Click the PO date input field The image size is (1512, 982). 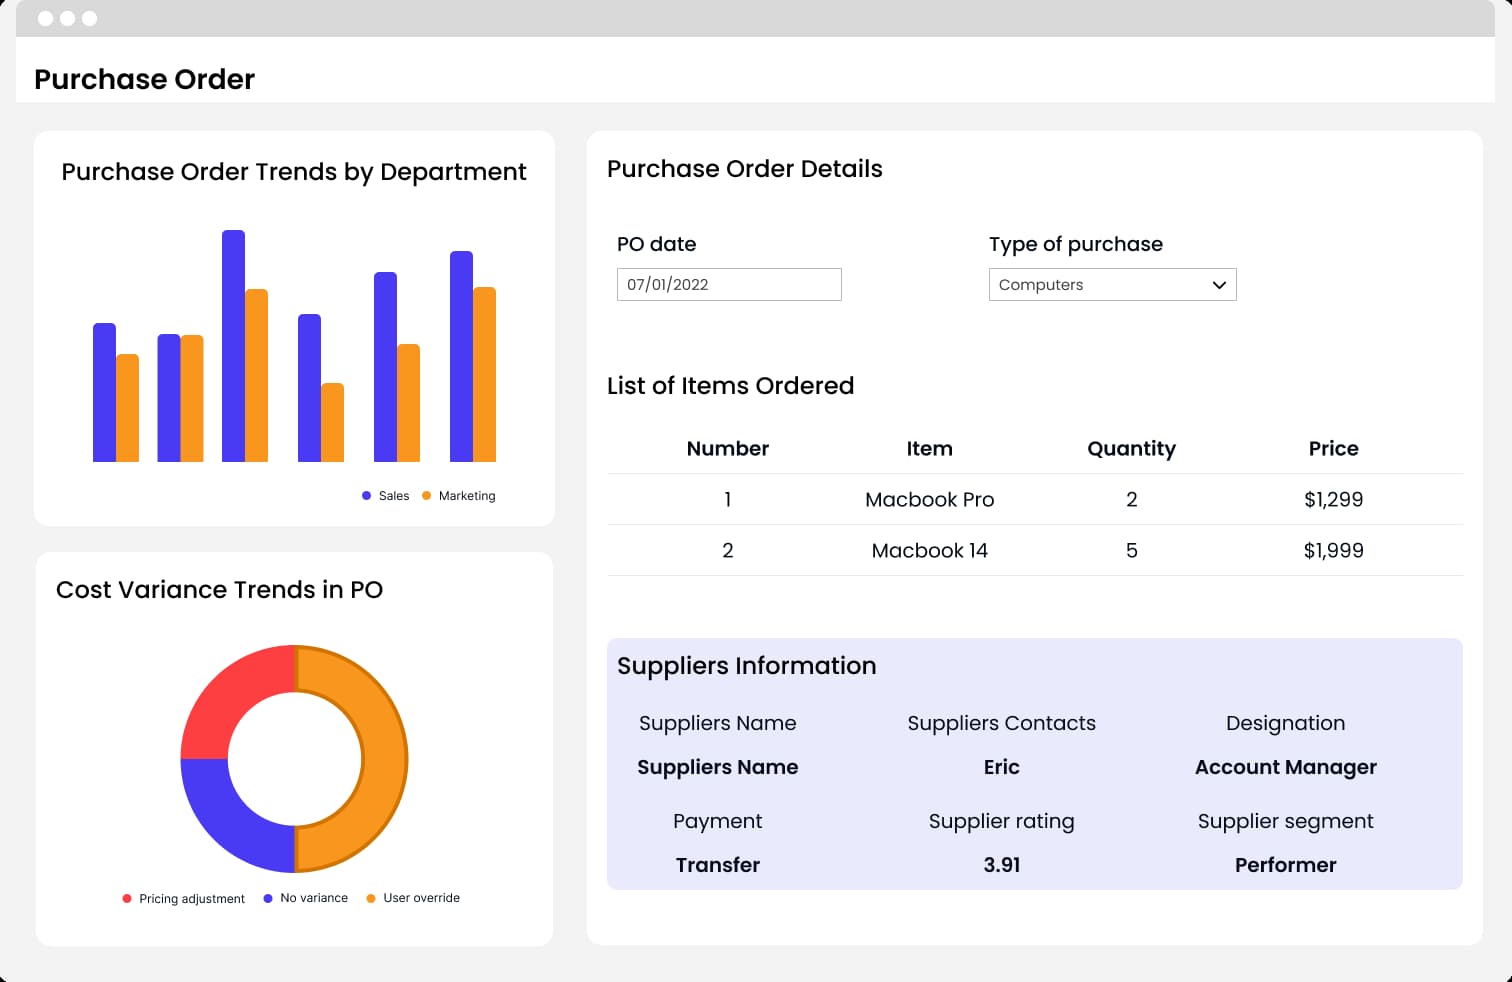point(728,284)
